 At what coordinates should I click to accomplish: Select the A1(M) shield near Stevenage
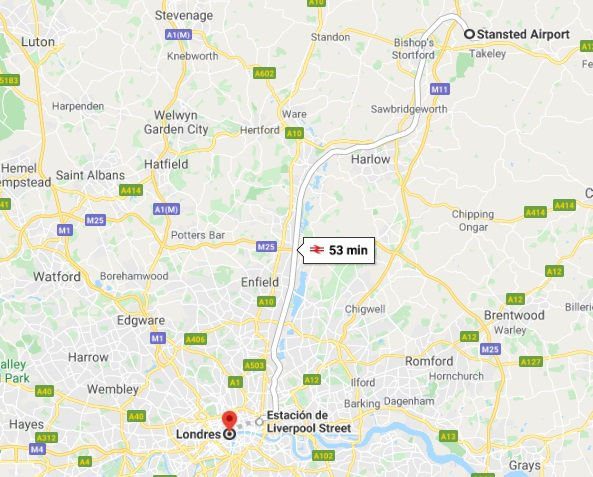click(x=179, y=35)
